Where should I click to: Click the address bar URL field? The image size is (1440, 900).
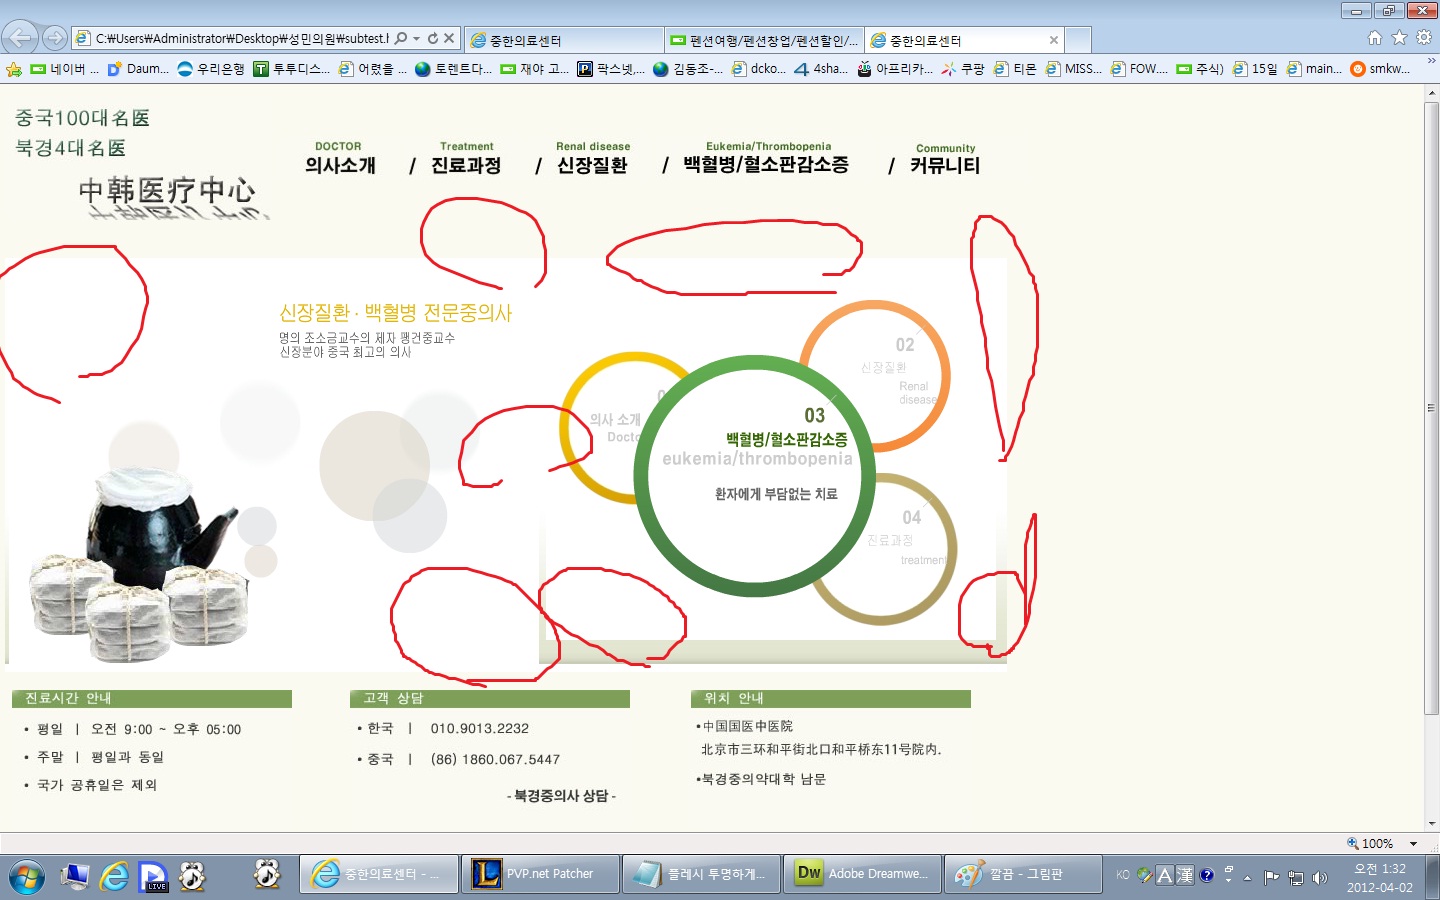[240, 39]
